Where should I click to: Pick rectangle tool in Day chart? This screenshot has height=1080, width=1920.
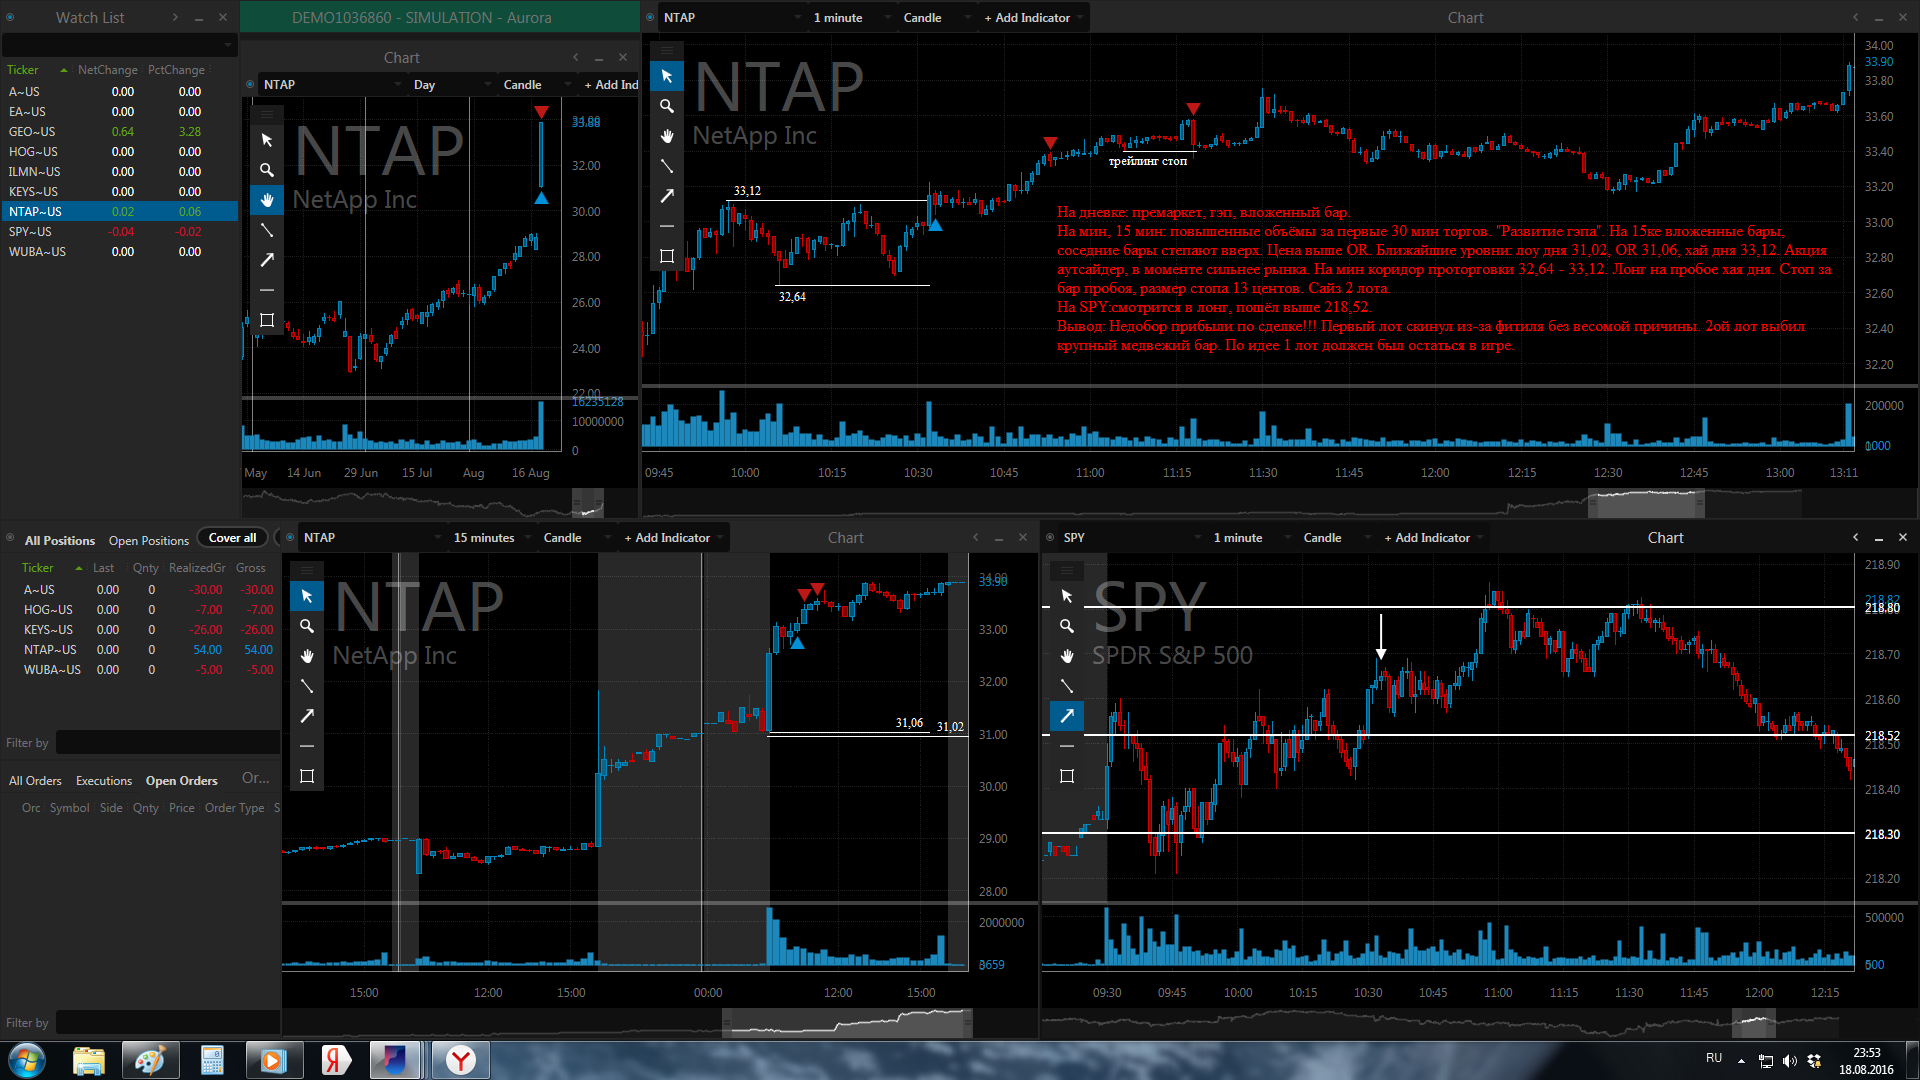tap(267, 320)
